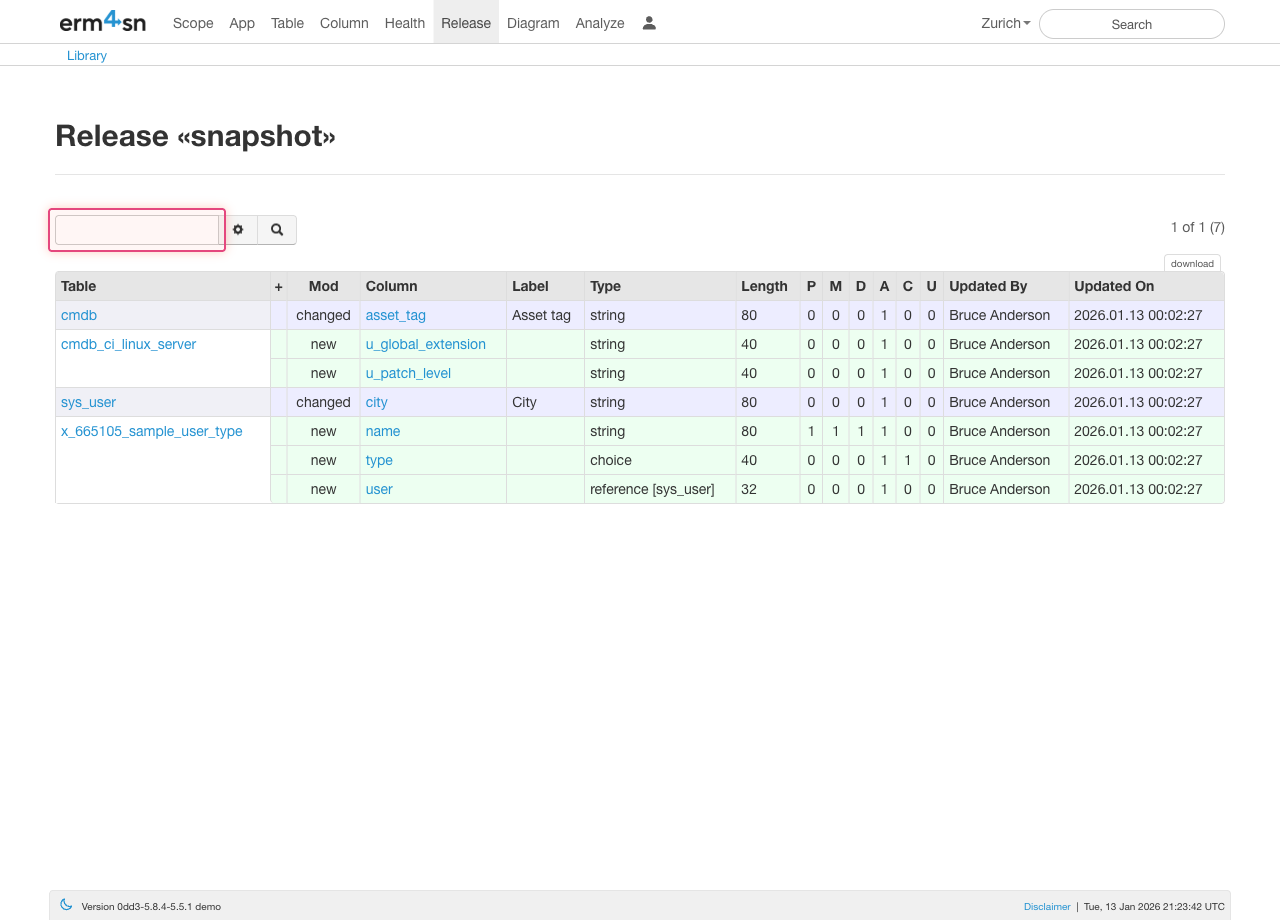Click the erm4sn logo

102,22
